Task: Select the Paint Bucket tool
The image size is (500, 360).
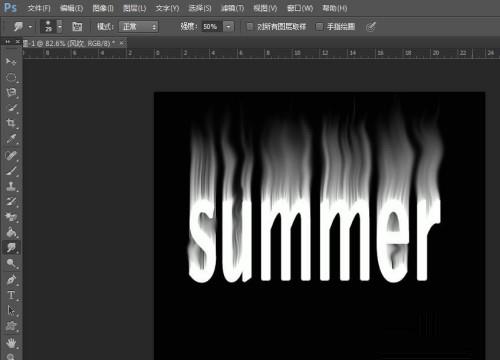Action: (x=11, y=232)
